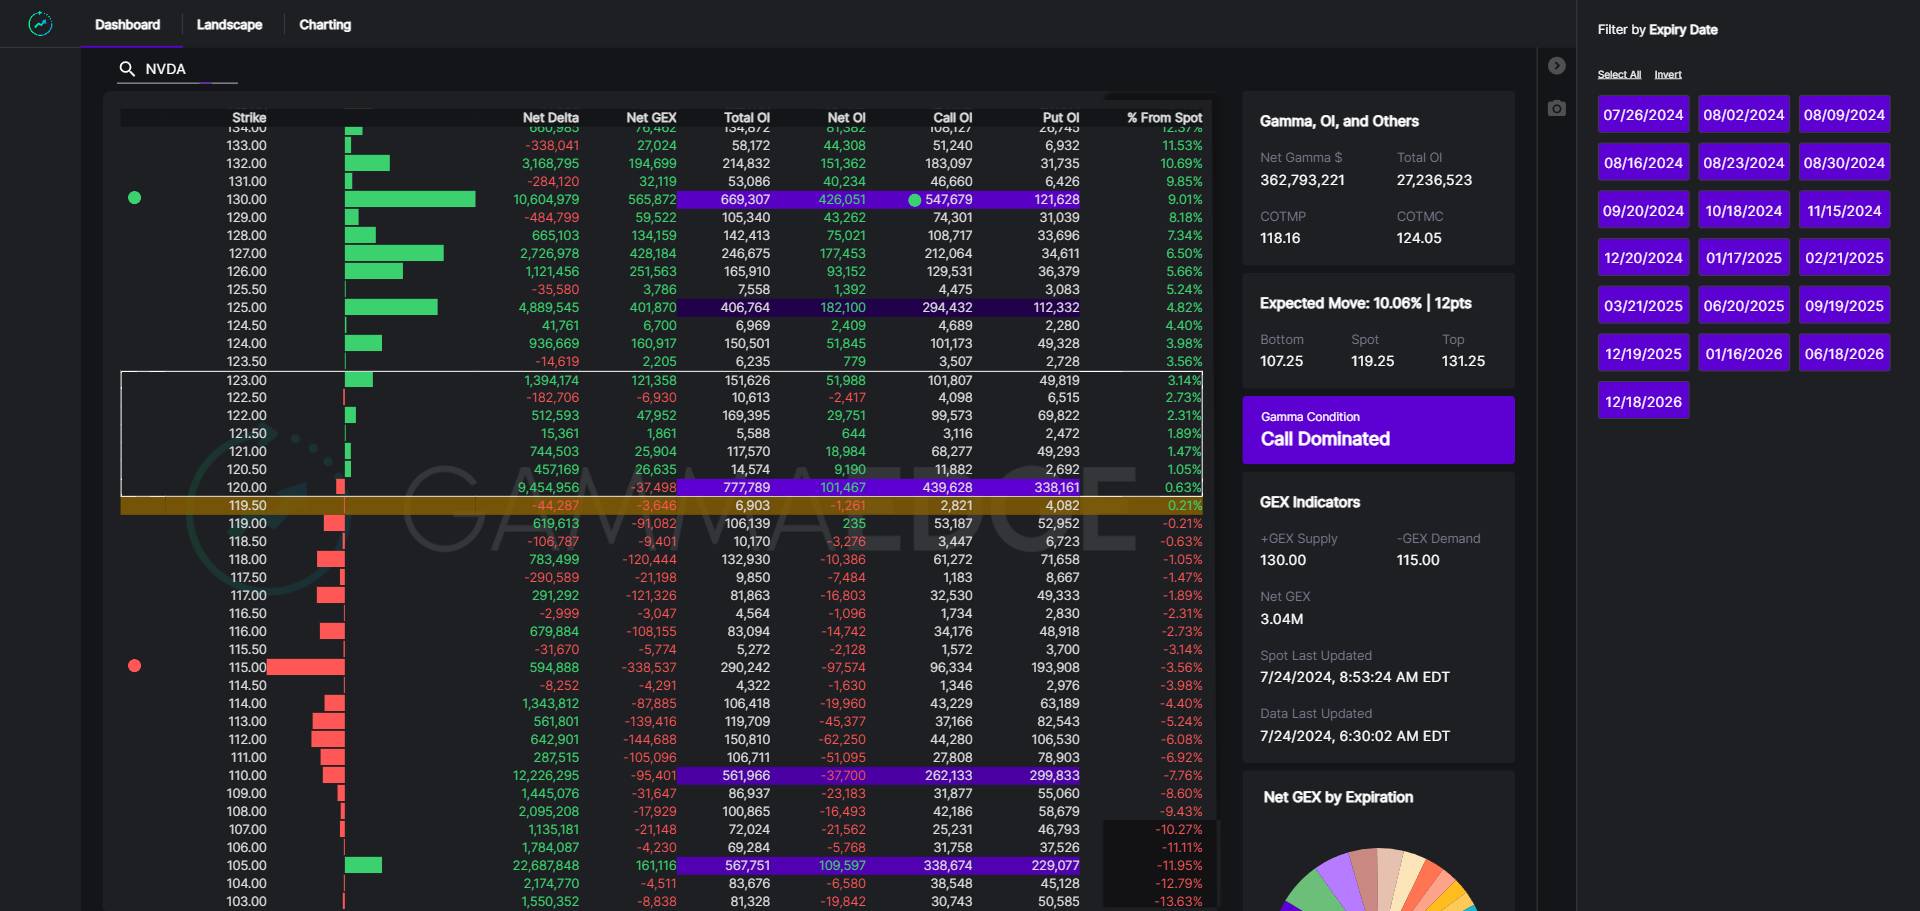The height and width of the screenshot is (911, 1920).
Task: Switch to the Landscape tab
Action: point(229,25)
